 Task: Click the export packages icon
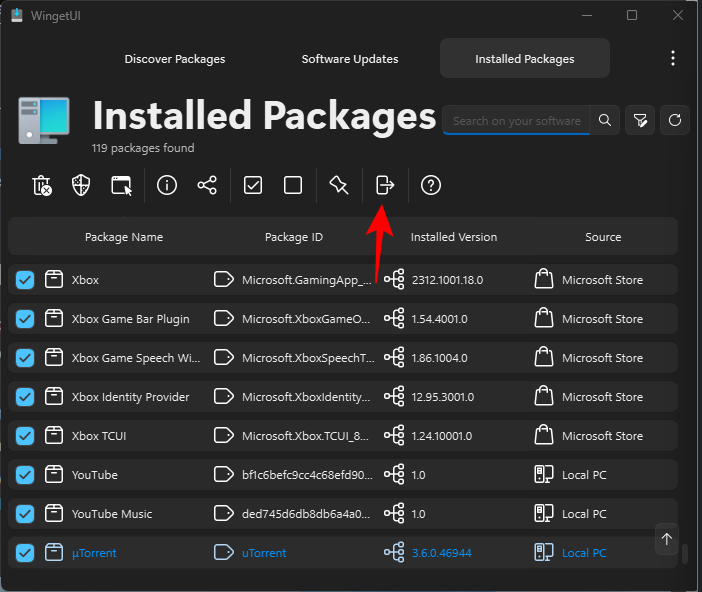(385, 185)
